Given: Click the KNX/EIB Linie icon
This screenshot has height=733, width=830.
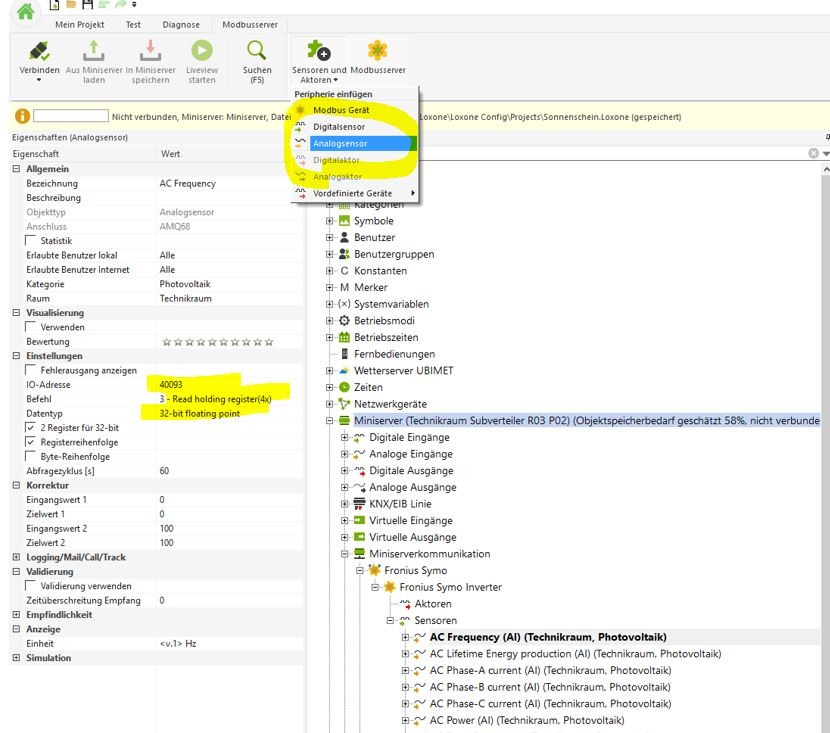Looking at the screenshot, I should [359, 503].
